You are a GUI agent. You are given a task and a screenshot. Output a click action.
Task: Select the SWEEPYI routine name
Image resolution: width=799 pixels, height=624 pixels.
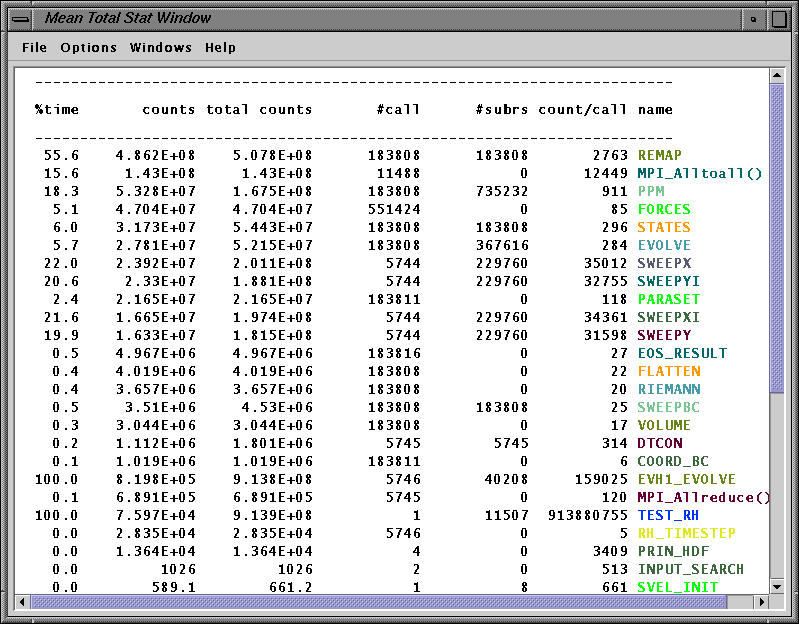669,281
